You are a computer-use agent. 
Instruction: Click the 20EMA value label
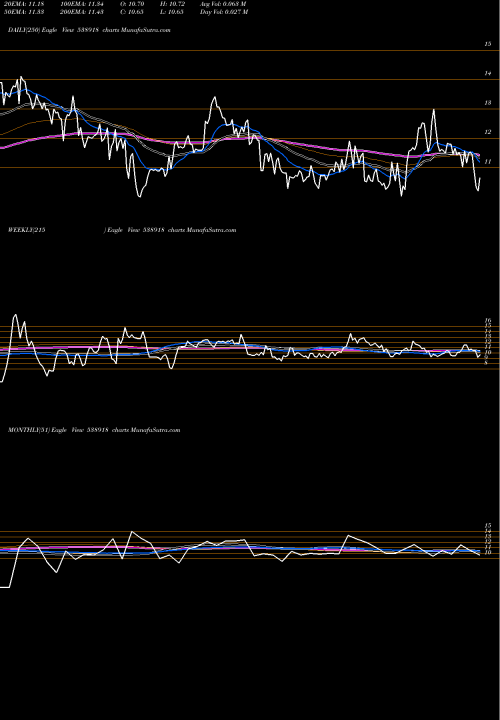pos(24,4)
